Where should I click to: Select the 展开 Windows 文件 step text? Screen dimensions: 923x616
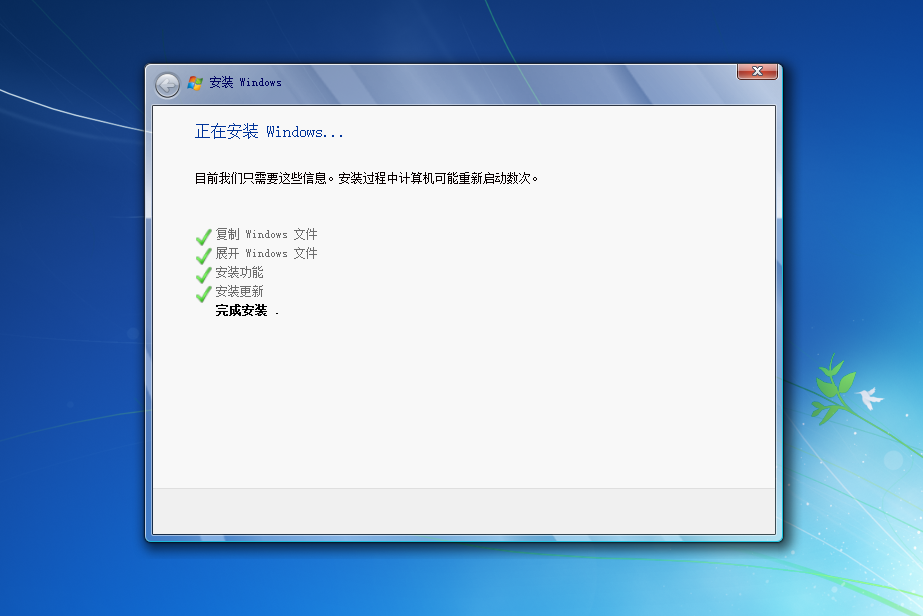click(266, 253)
